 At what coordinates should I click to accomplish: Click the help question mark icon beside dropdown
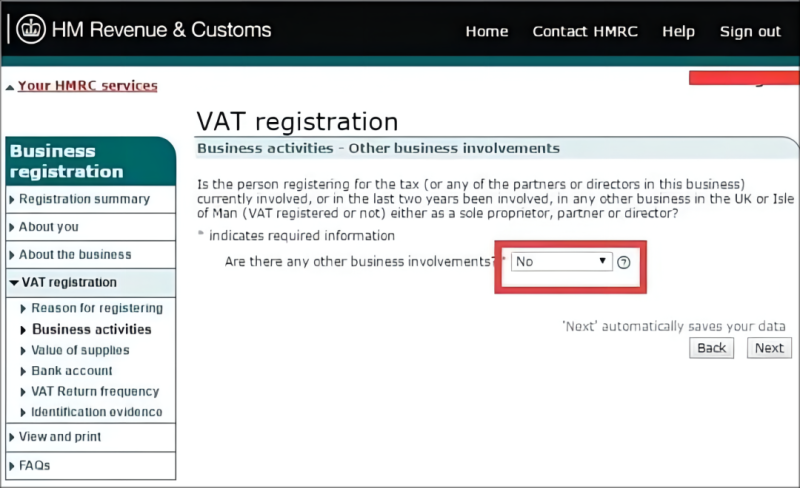[x=623, y=262]
